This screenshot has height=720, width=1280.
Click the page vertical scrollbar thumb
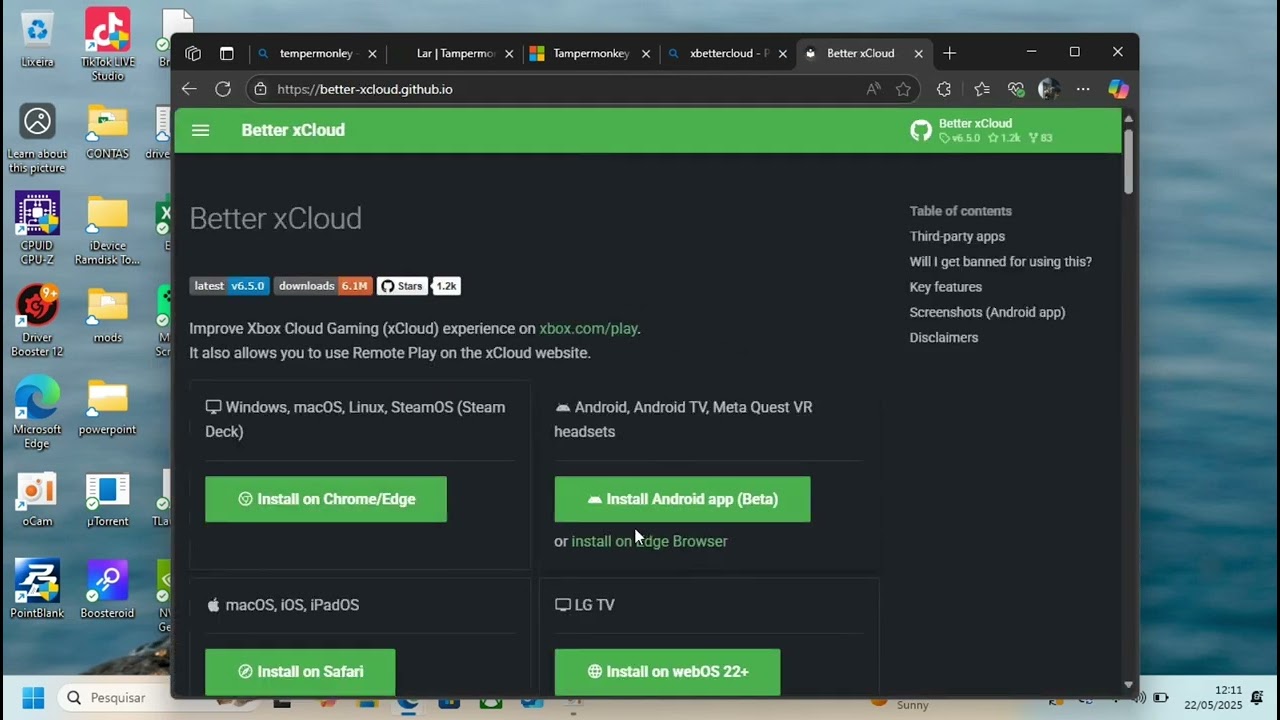pos(1128,160)
